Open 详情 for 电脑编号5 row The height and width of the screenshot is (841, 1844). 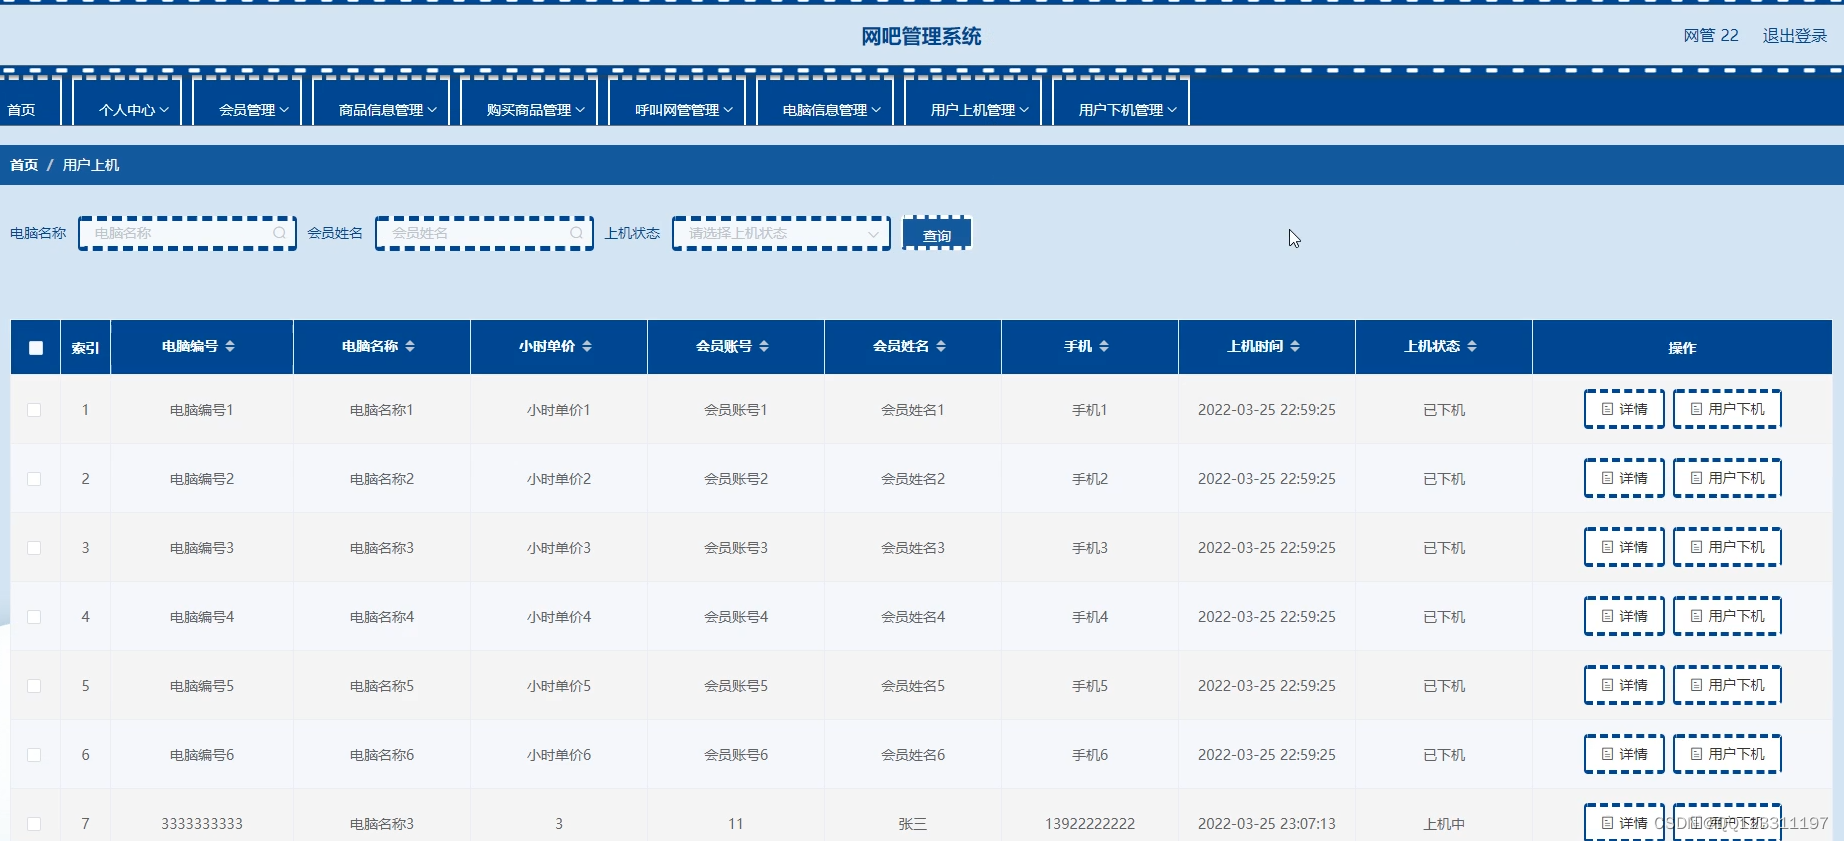[1624, 685]
